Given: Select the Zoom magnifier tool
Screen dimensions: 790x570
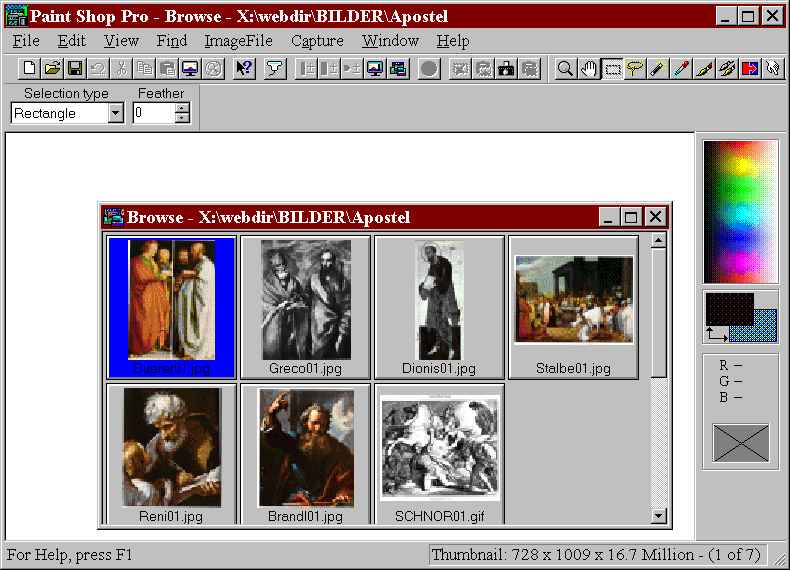Looking at the screenshot, I should 565,69.
